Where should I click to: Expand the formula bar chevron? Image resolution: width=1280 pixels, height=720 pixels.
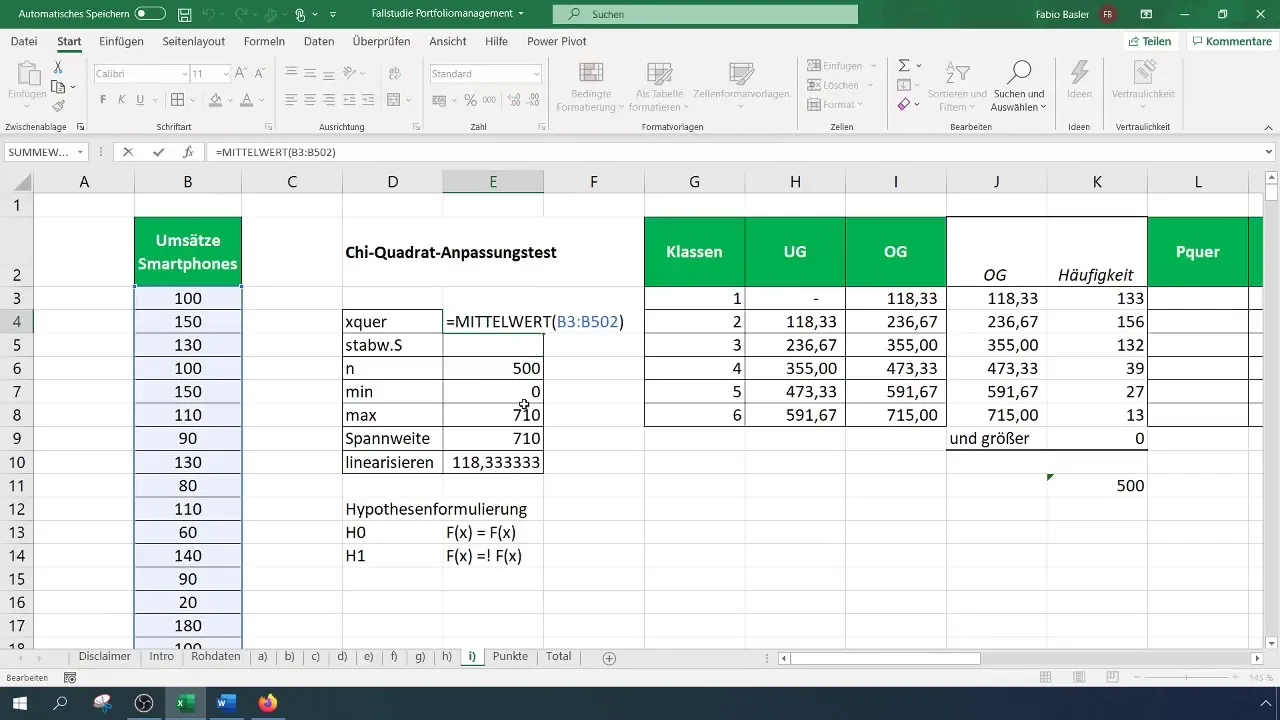[1269, 152]
